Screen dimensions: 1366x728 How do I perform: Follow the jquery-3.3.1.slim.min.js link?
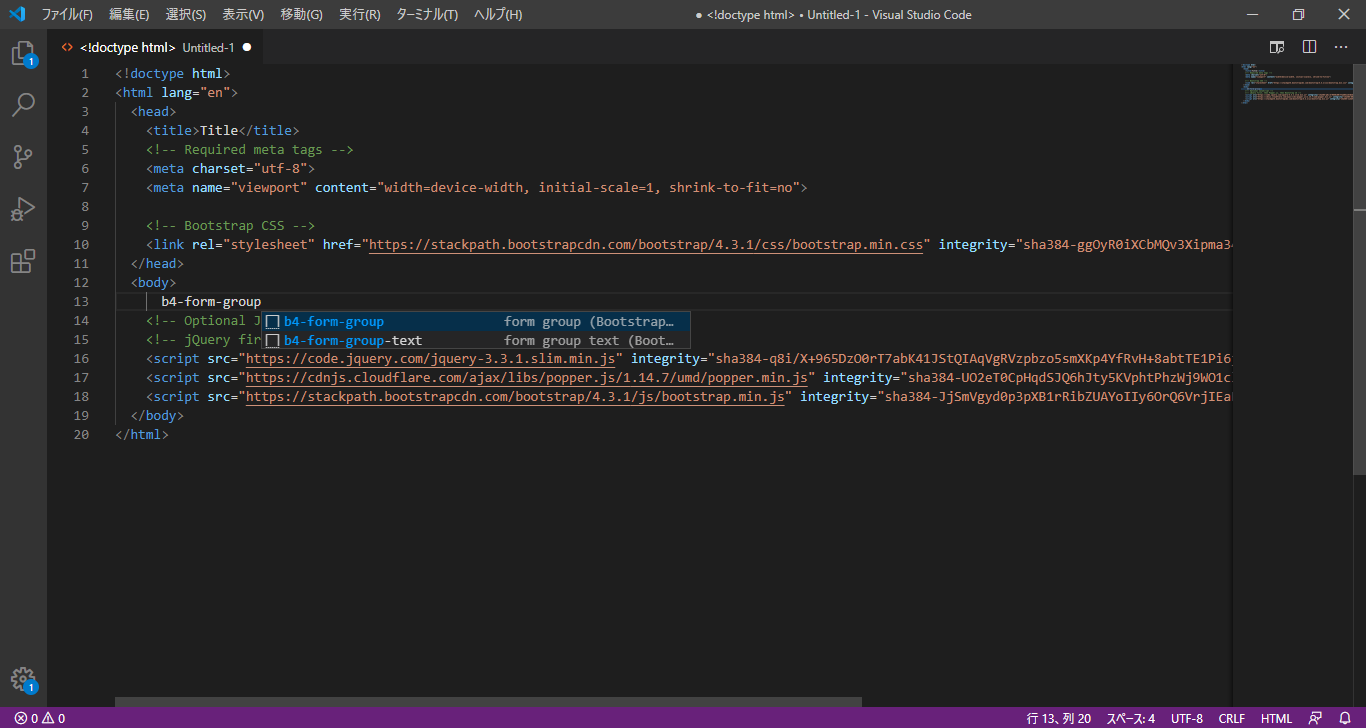(430, 359)
